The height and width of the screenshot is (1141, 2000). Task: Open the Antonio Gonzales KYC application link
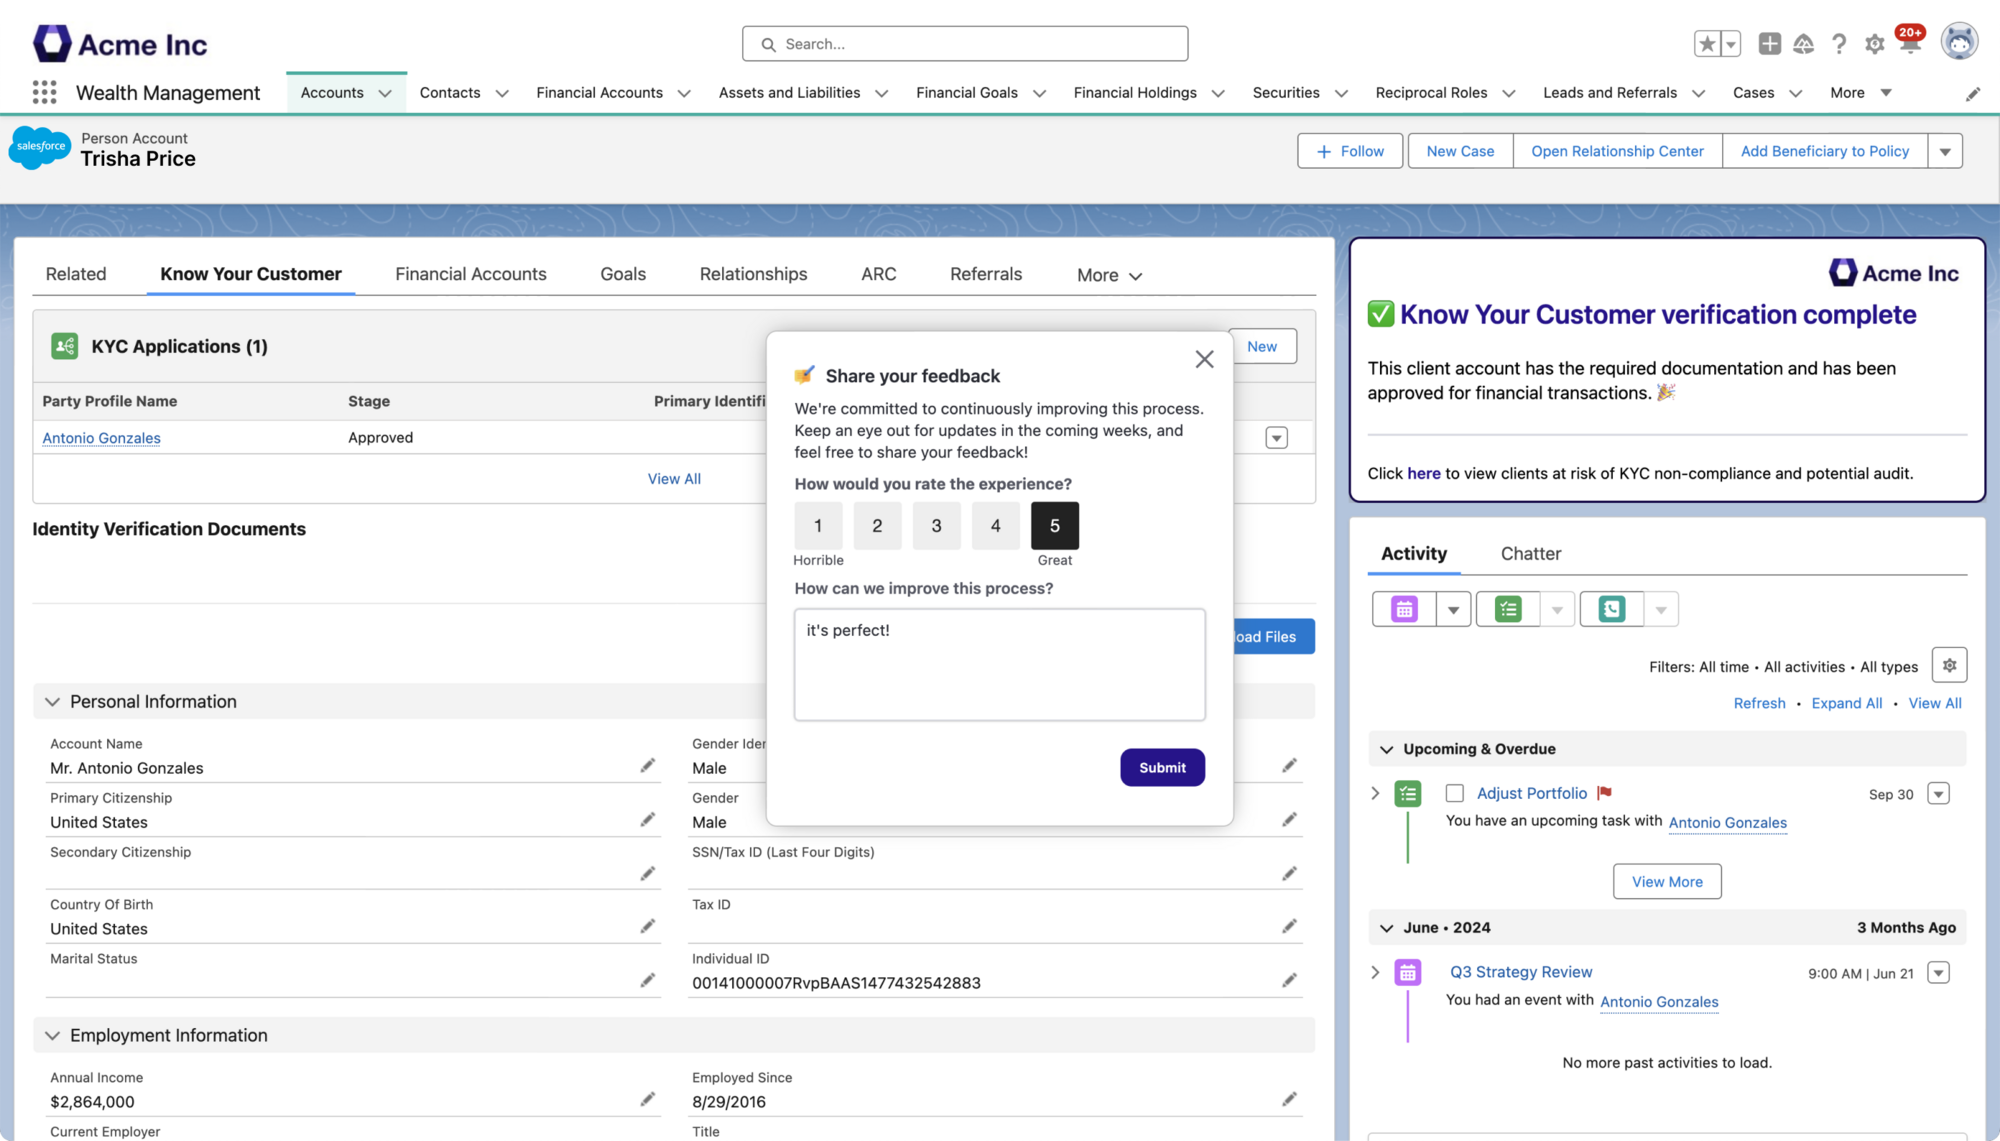click(x=101, y=438)
